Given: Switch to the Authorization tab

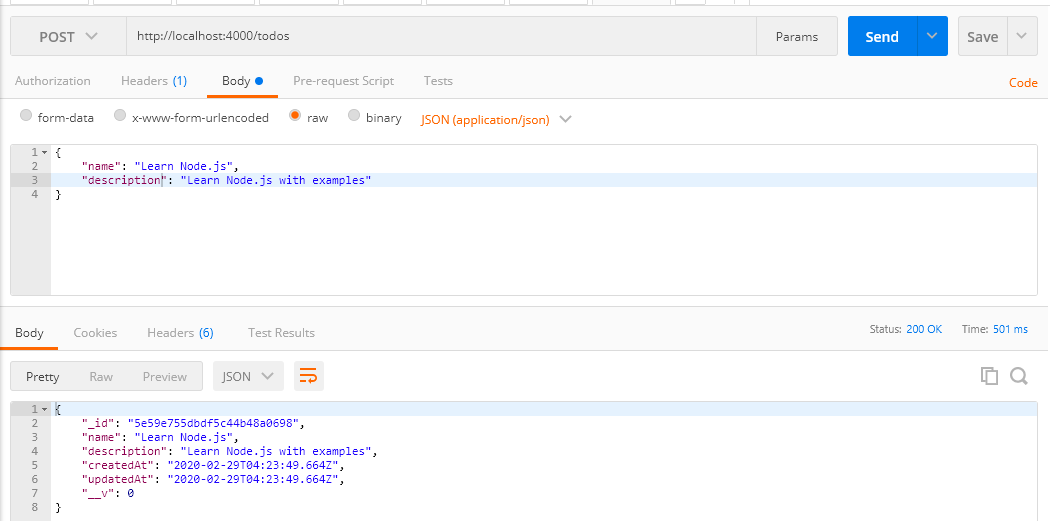Looking at the screenshot, I should [52, 81].
